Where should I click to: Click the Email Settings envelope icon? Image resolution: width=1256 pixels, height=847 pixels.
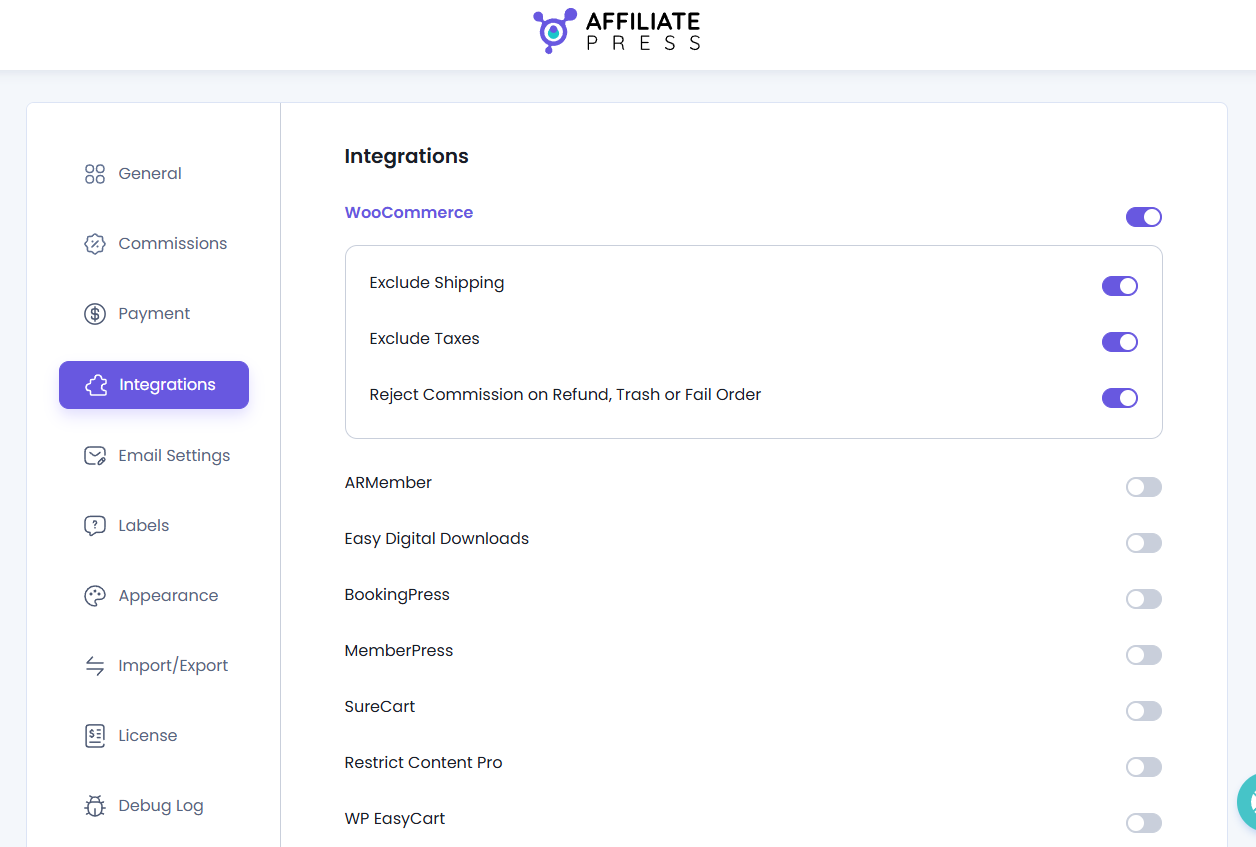click(x=94, y=455)
